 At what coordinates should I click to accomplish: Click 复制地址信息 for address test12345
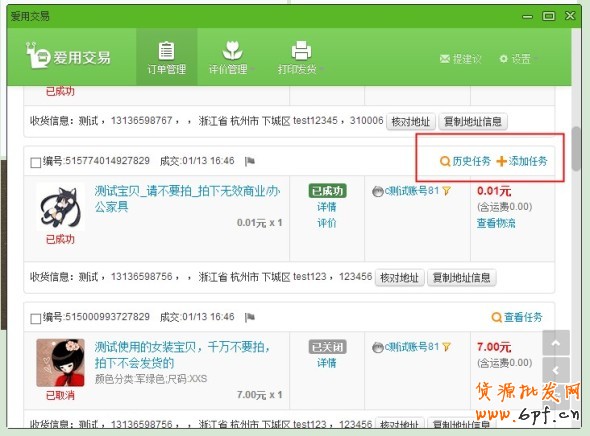pyautogui.click(x=473, y=122)
